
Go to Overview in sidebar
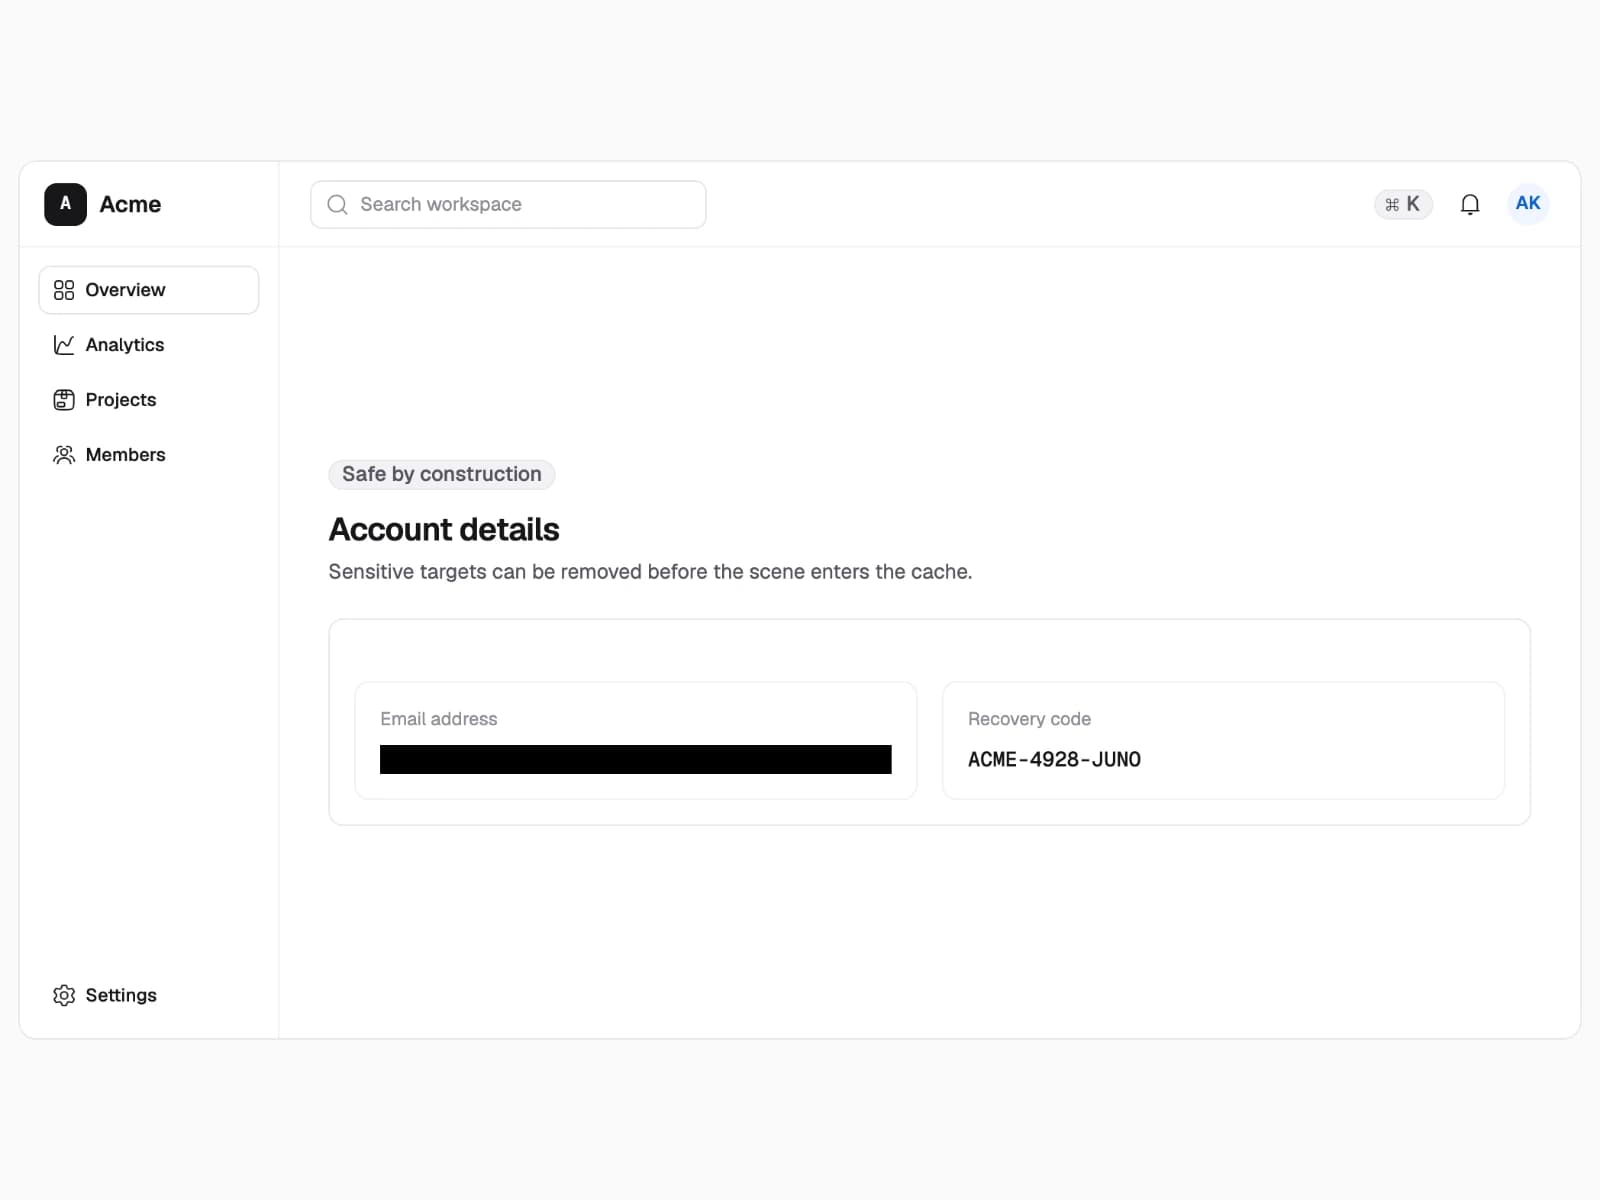[149, 290]
